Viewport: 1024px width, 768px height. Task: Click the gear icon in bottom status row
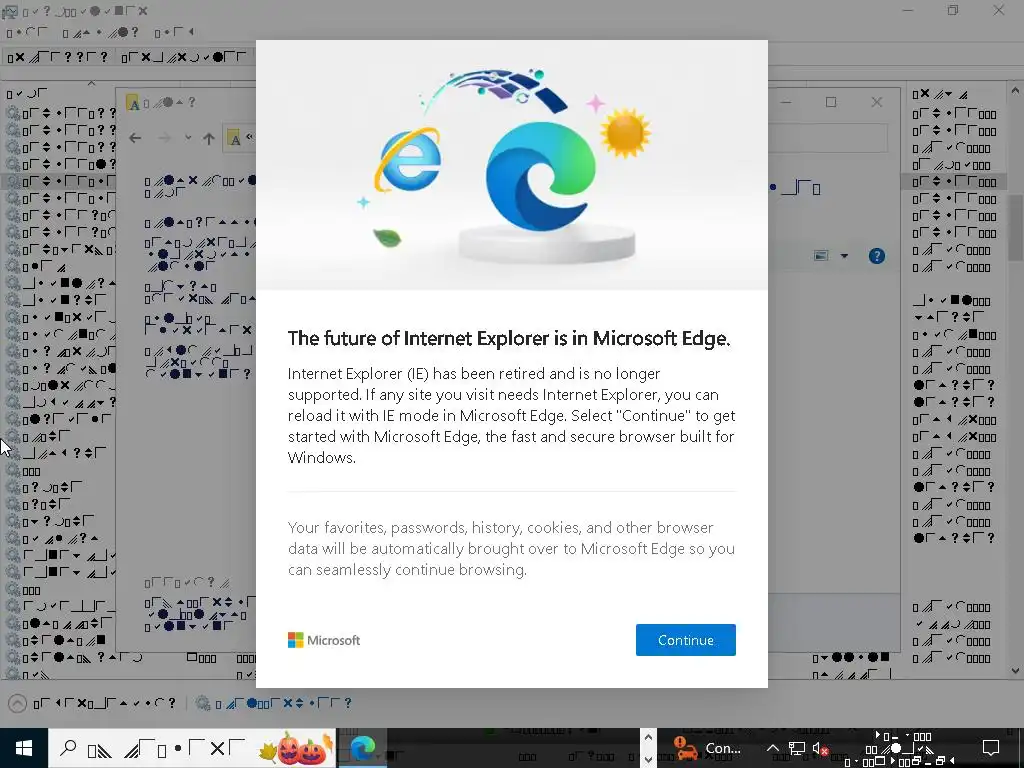(203, 703)
